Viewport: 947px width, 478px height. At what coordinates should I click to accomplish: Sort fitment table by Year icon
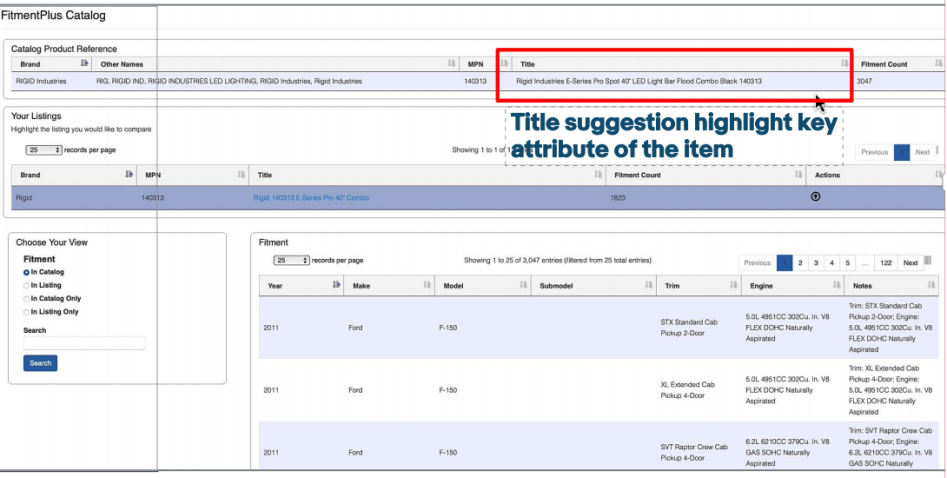coord(336,285)
